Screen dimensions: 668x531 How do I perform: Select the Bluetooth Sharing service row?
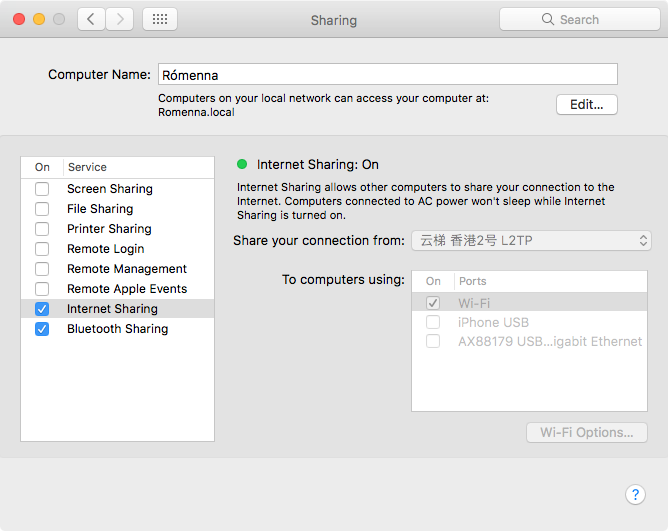tap(118, 329)
